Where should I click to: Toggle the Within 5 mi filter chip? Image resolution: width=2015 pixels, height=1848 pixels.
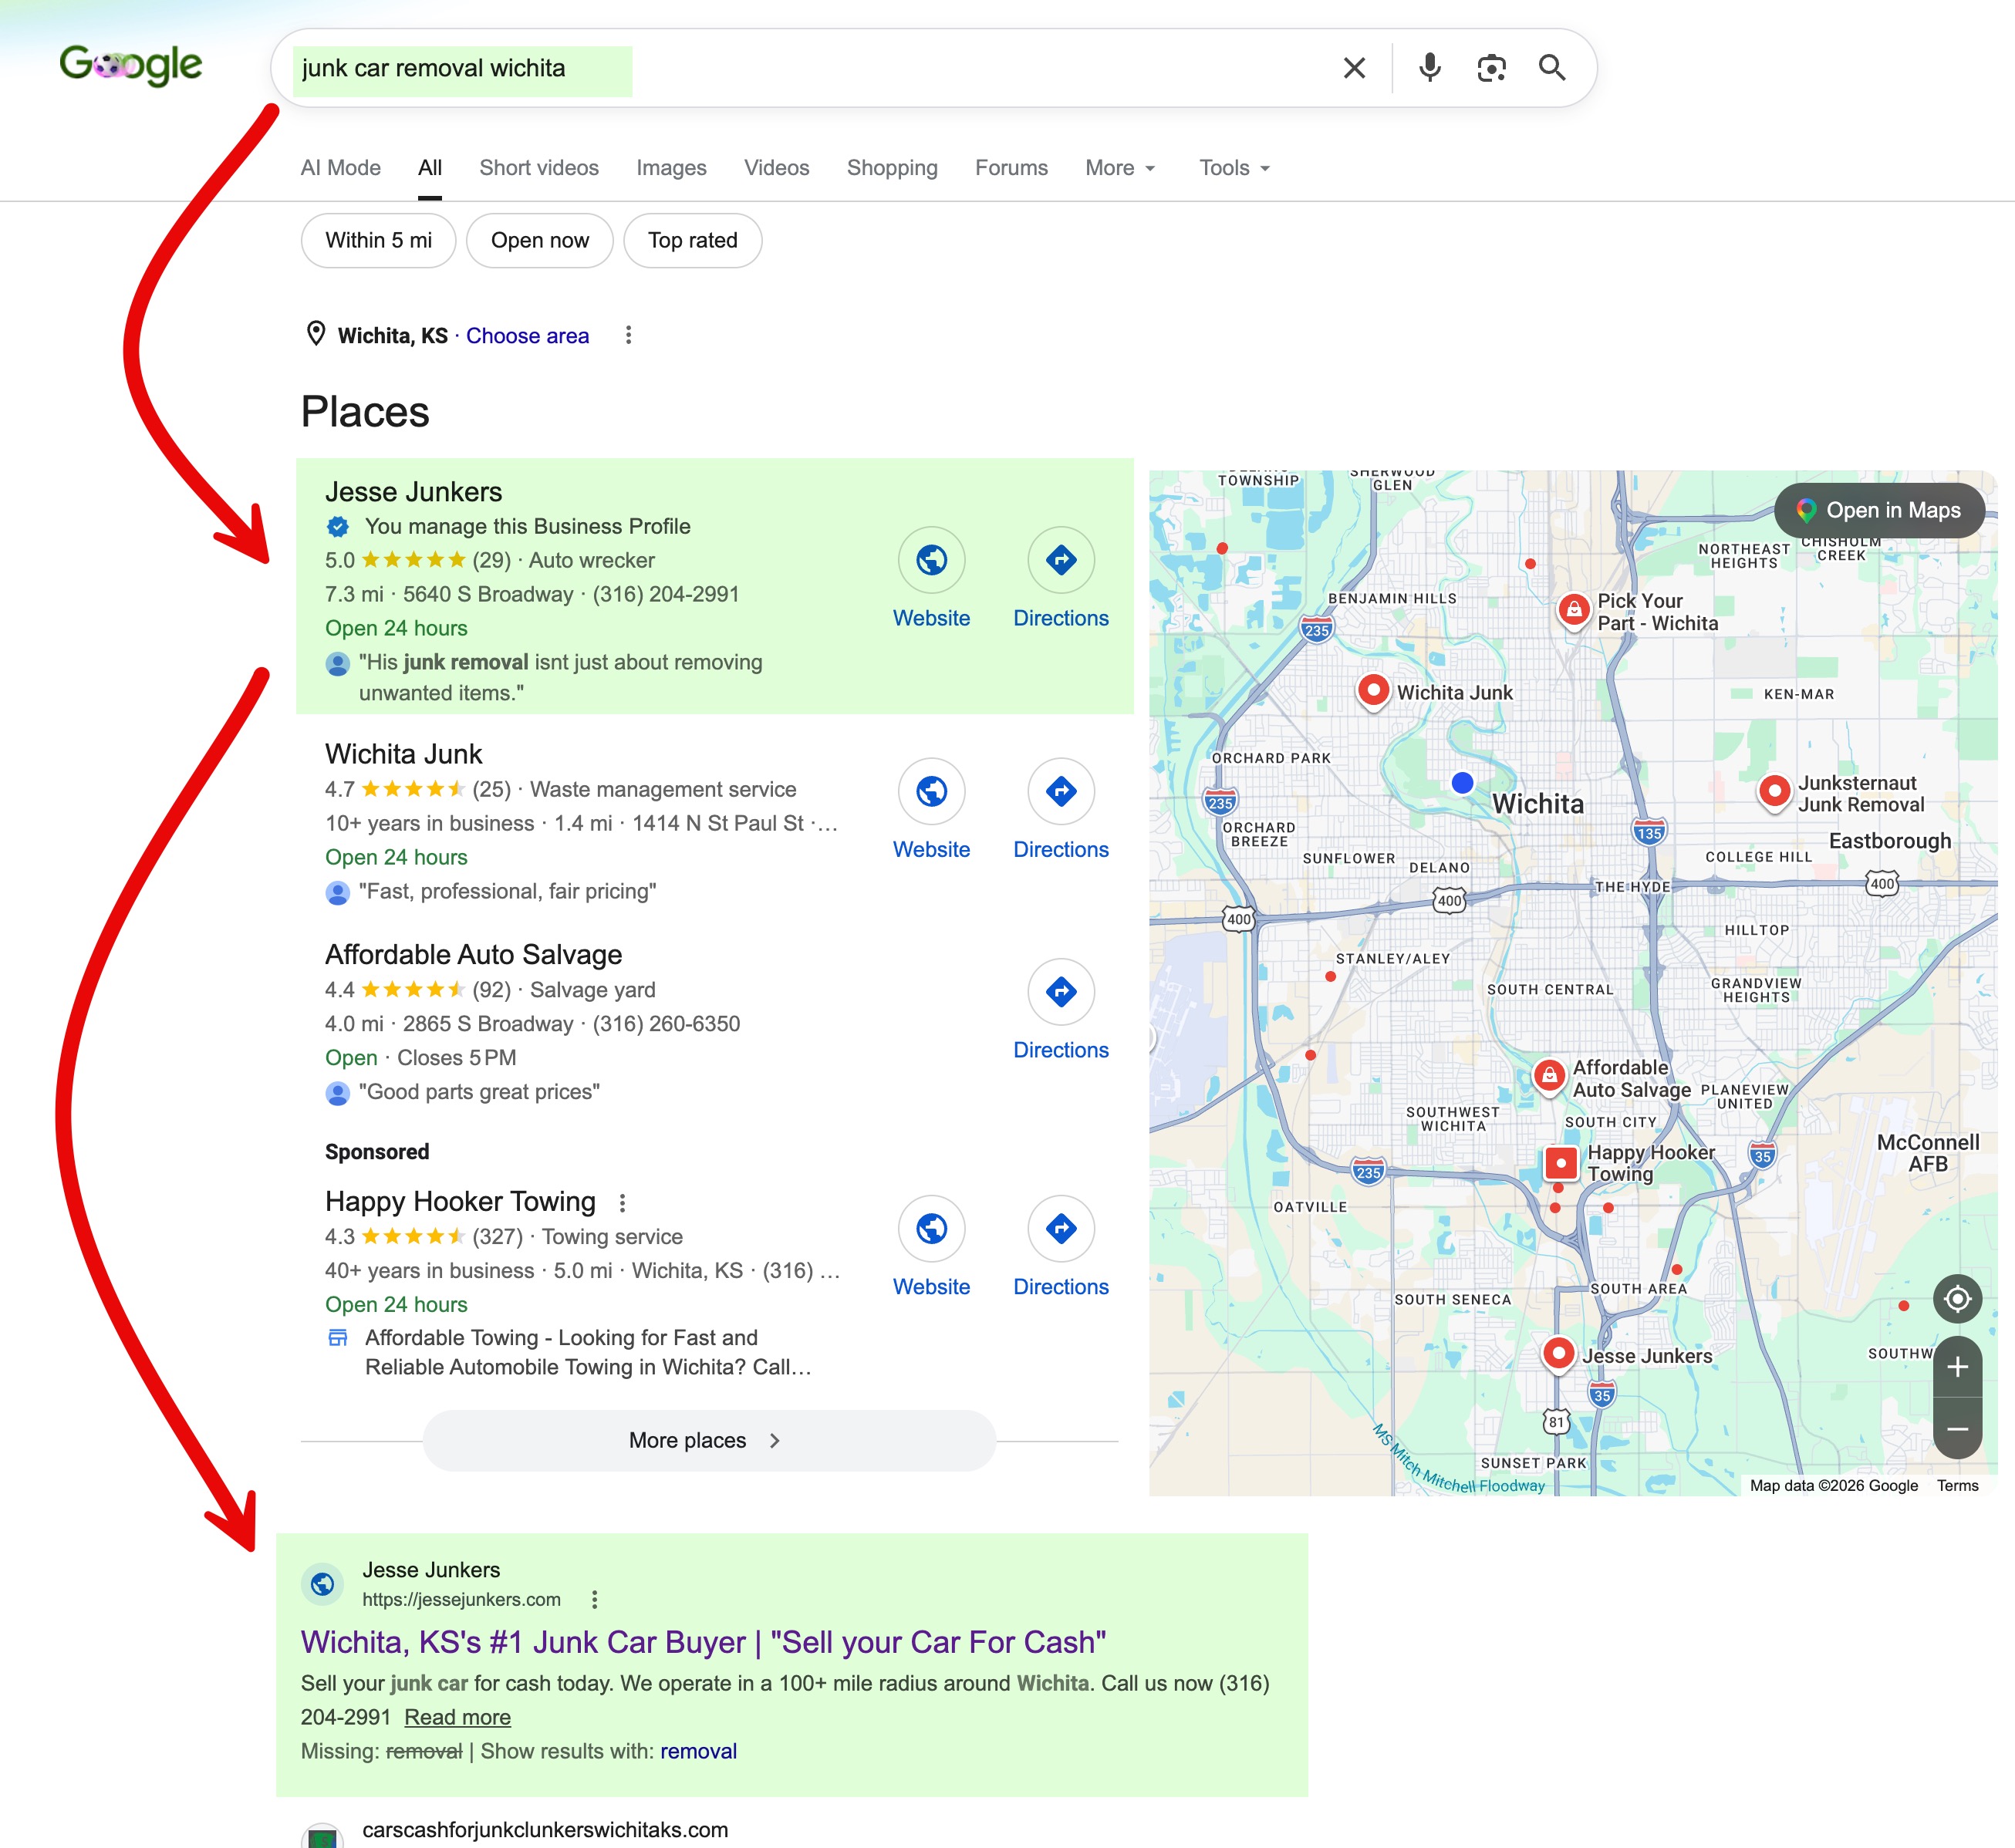coord(378,240)
